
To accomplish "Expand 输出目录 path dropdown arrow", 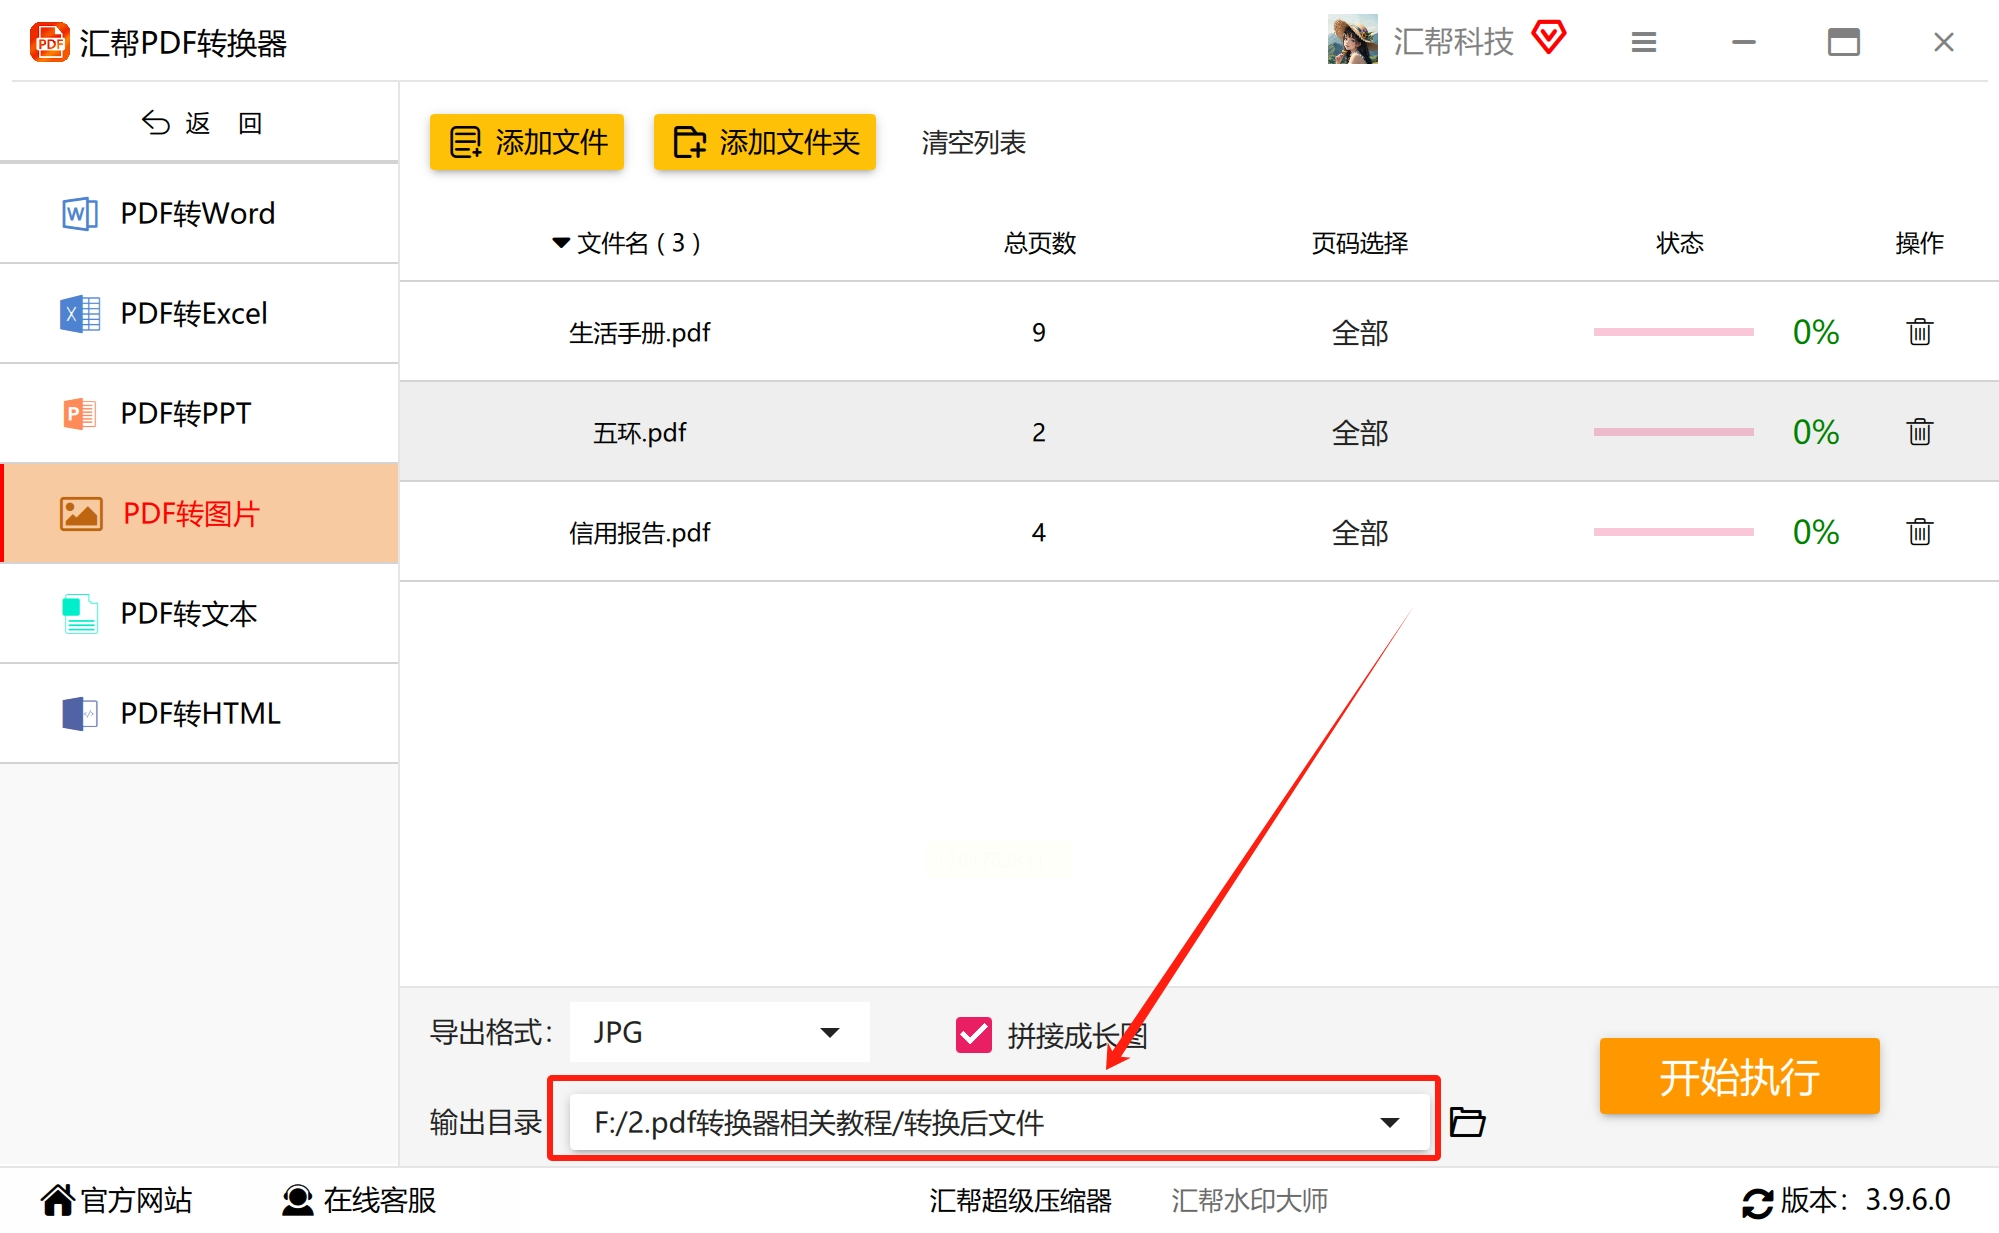I will (1389, 1122).
